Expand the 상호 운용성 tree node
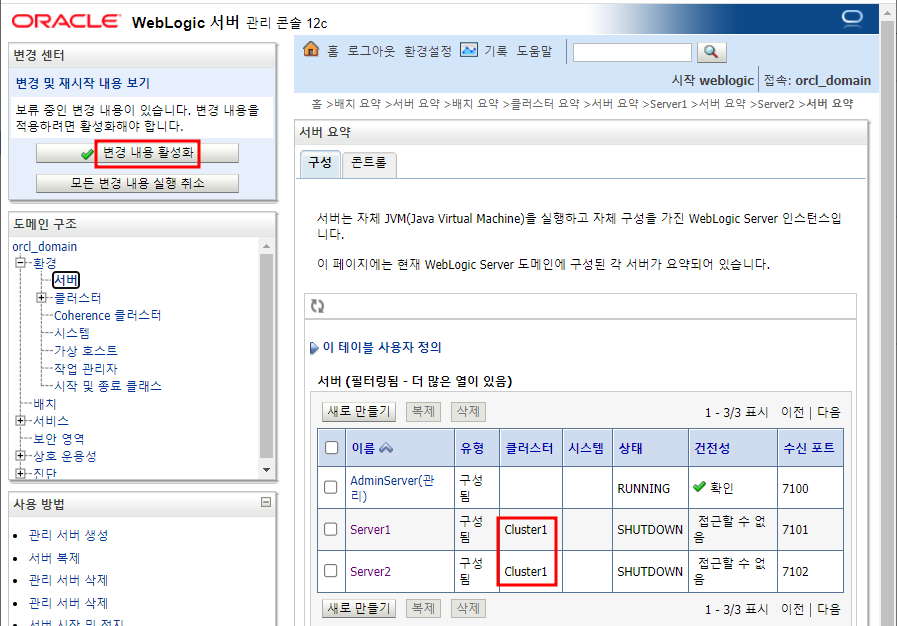 pos(21,455)
